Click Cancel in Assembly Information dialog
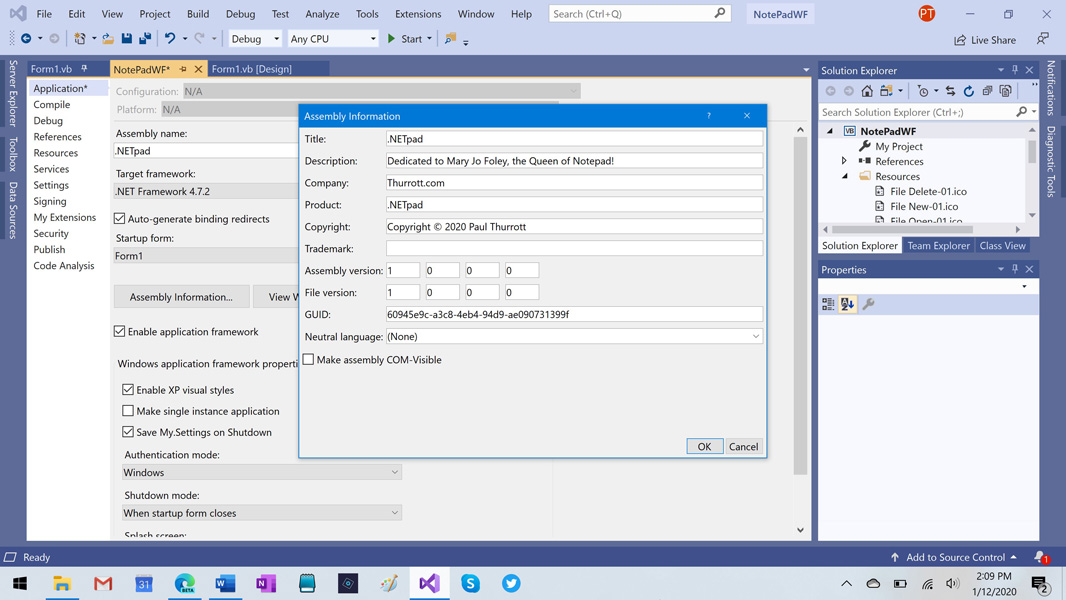 coord(743,447)
